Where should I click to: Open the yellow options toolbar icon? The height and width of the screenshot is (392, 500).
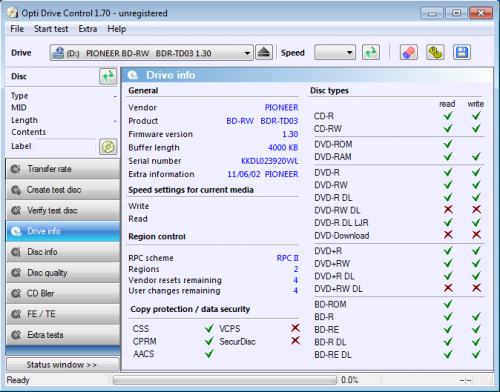(435, 53)
